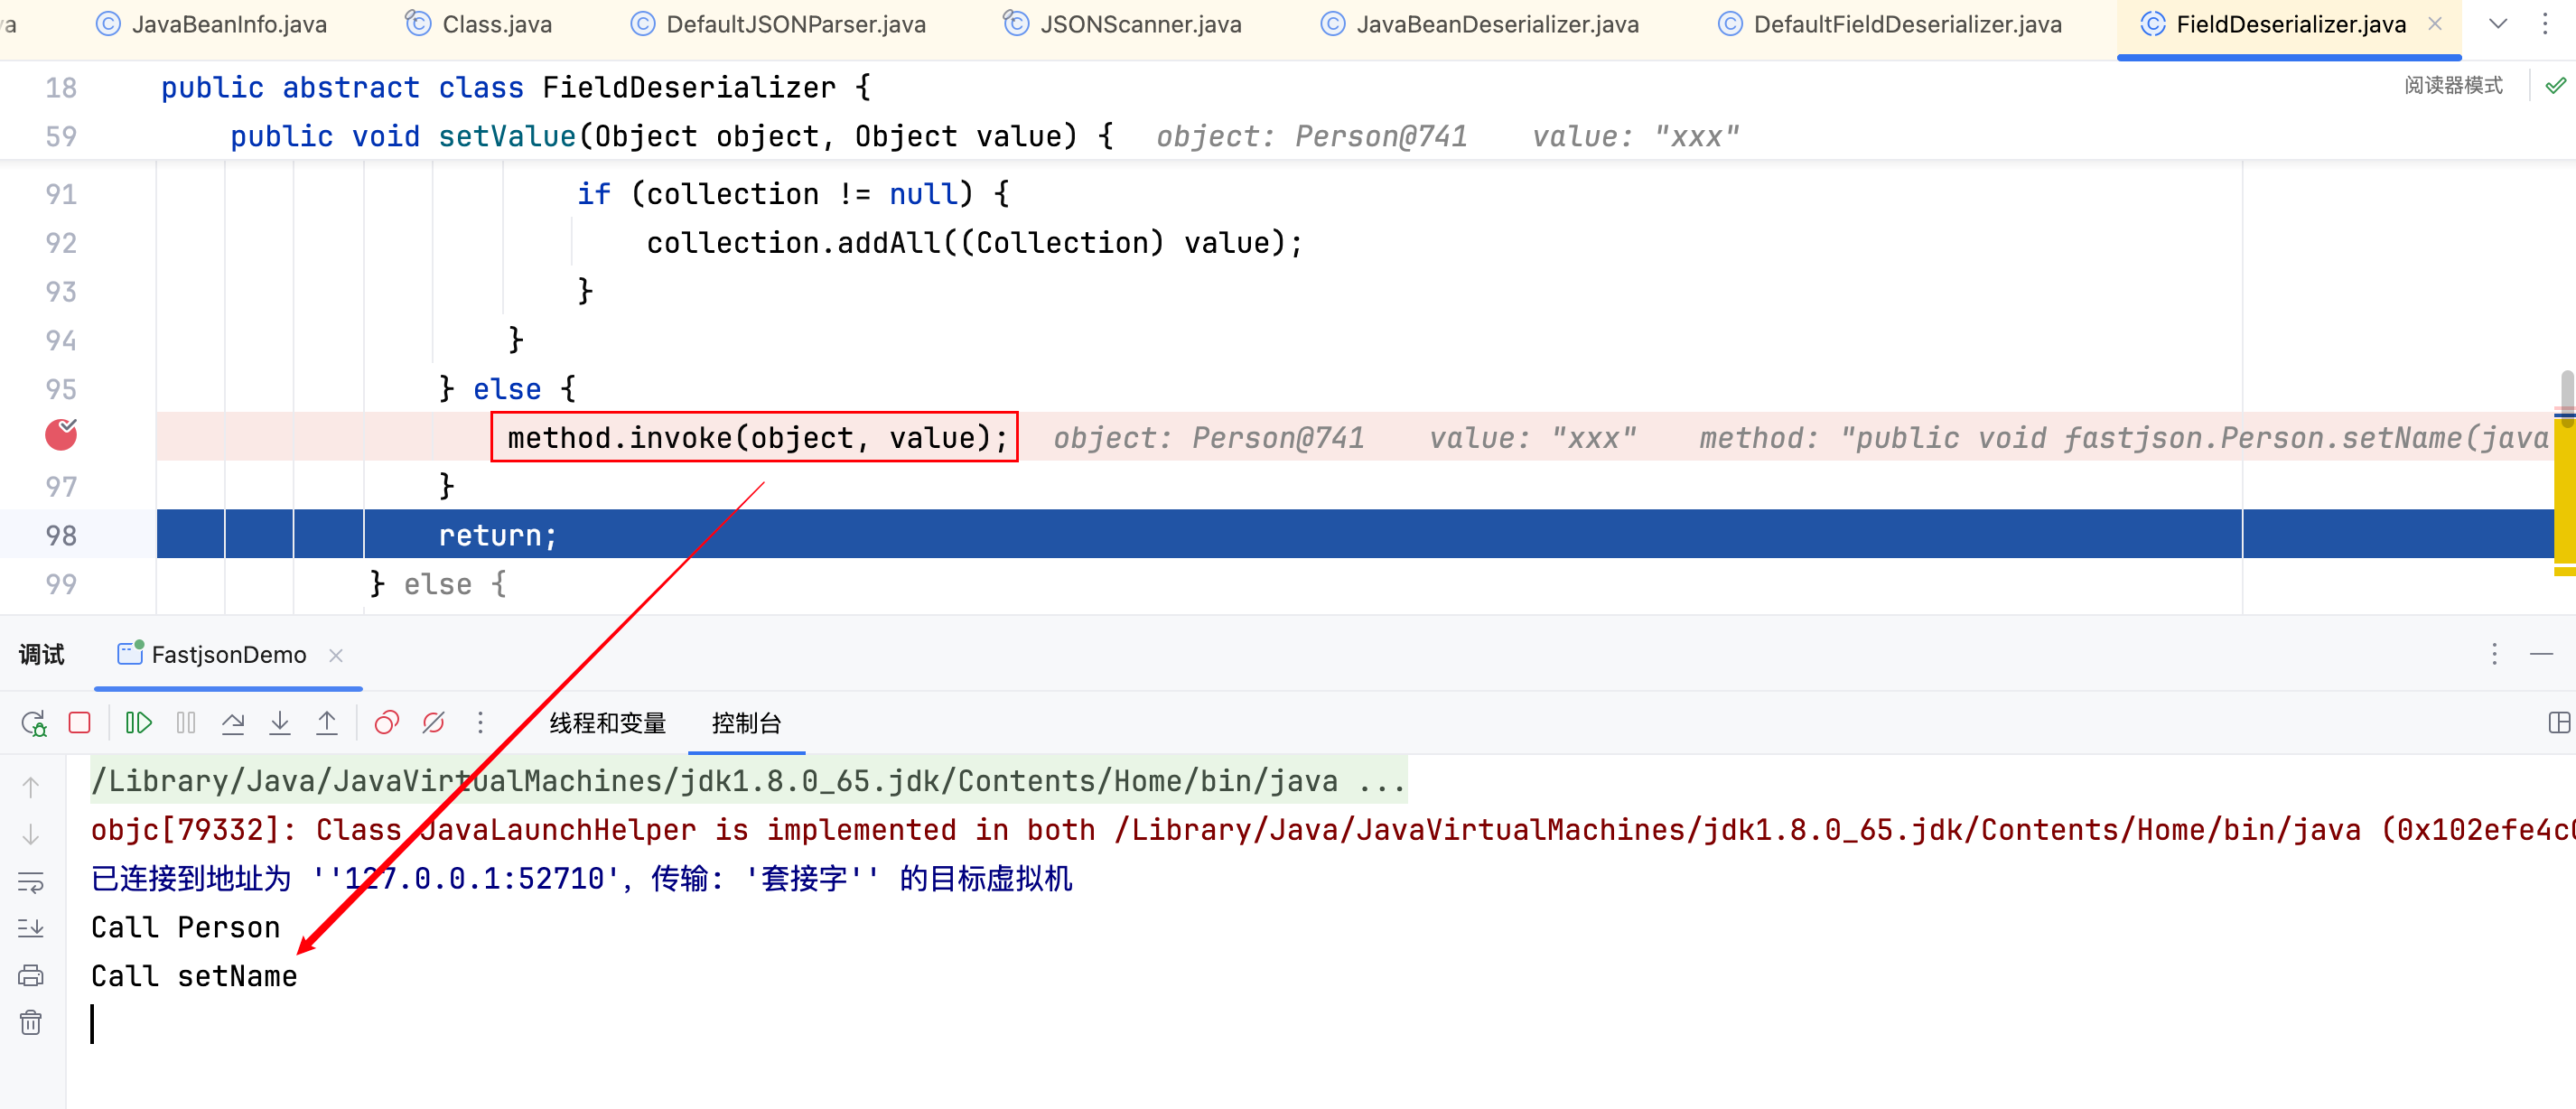The height and width of the screenshot is (1109, 2576).
Task: Click the Step Out icon
Action: [x=327, y=723]
